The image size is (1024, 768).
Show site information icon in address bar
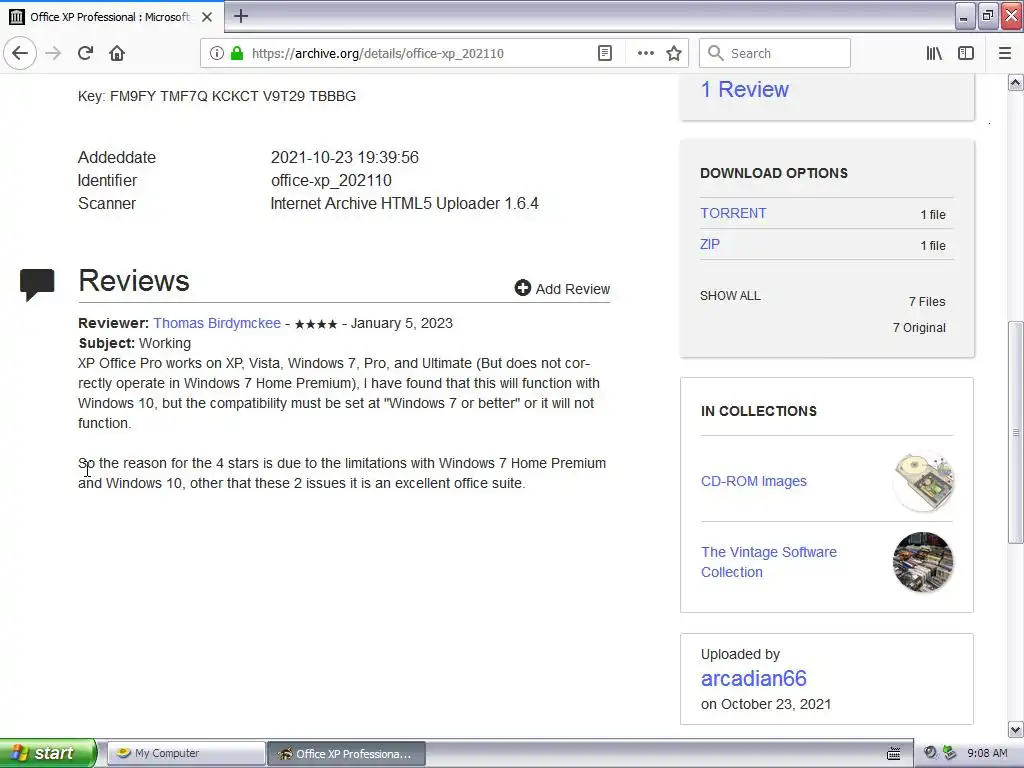pyautogui.click(x=216, y=54)
